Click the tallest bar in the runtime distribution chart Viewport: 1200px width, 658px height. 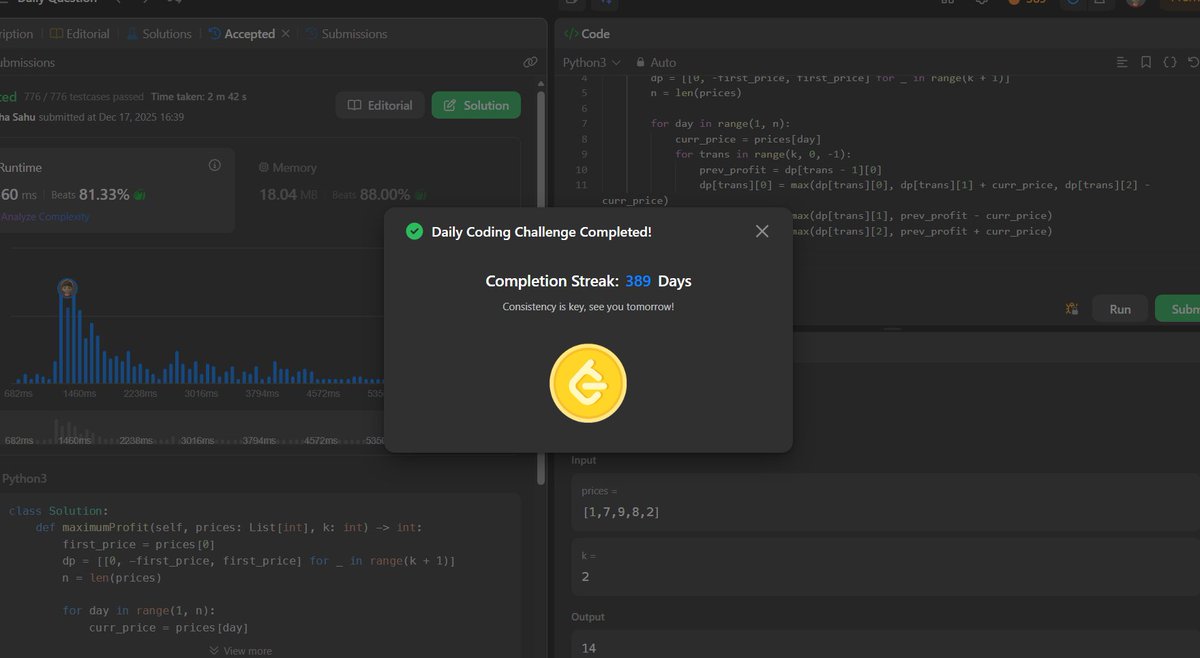[x=60, y=340]
